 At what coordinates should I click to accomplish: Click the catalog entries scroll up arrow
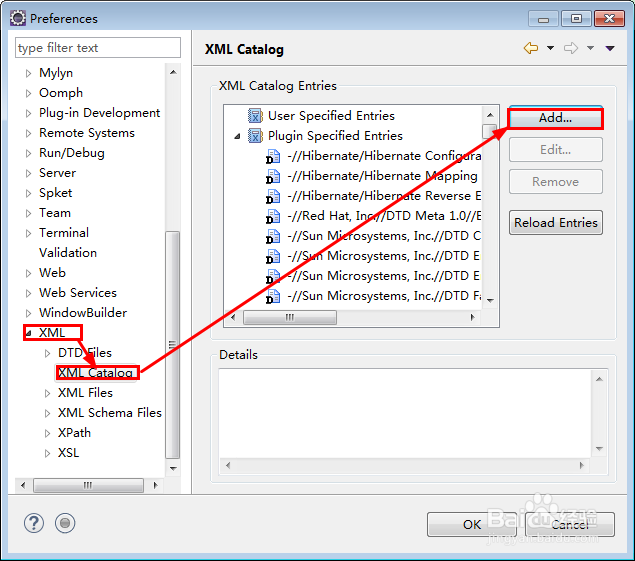490,115
